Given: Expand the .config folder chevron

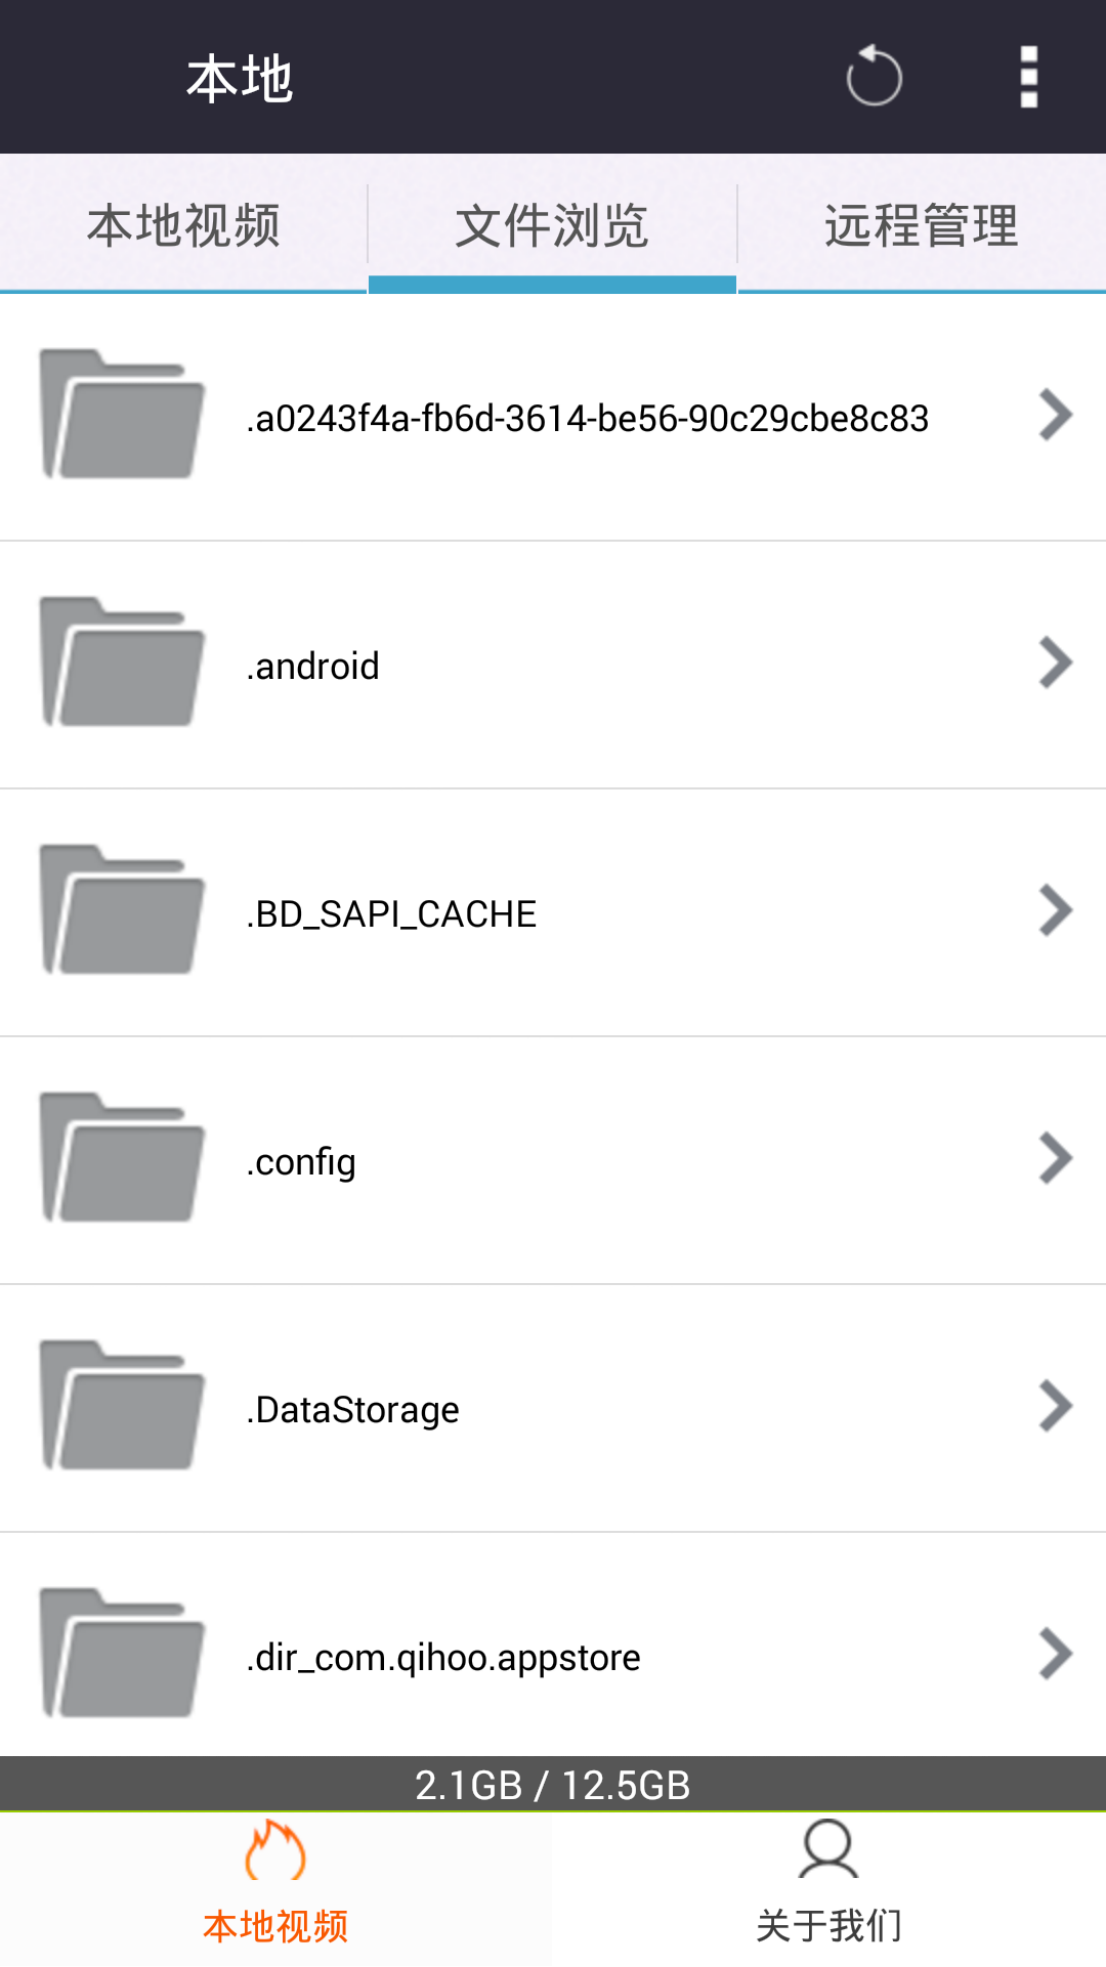Looking at the screenshot, I should coord(1055,1159).
